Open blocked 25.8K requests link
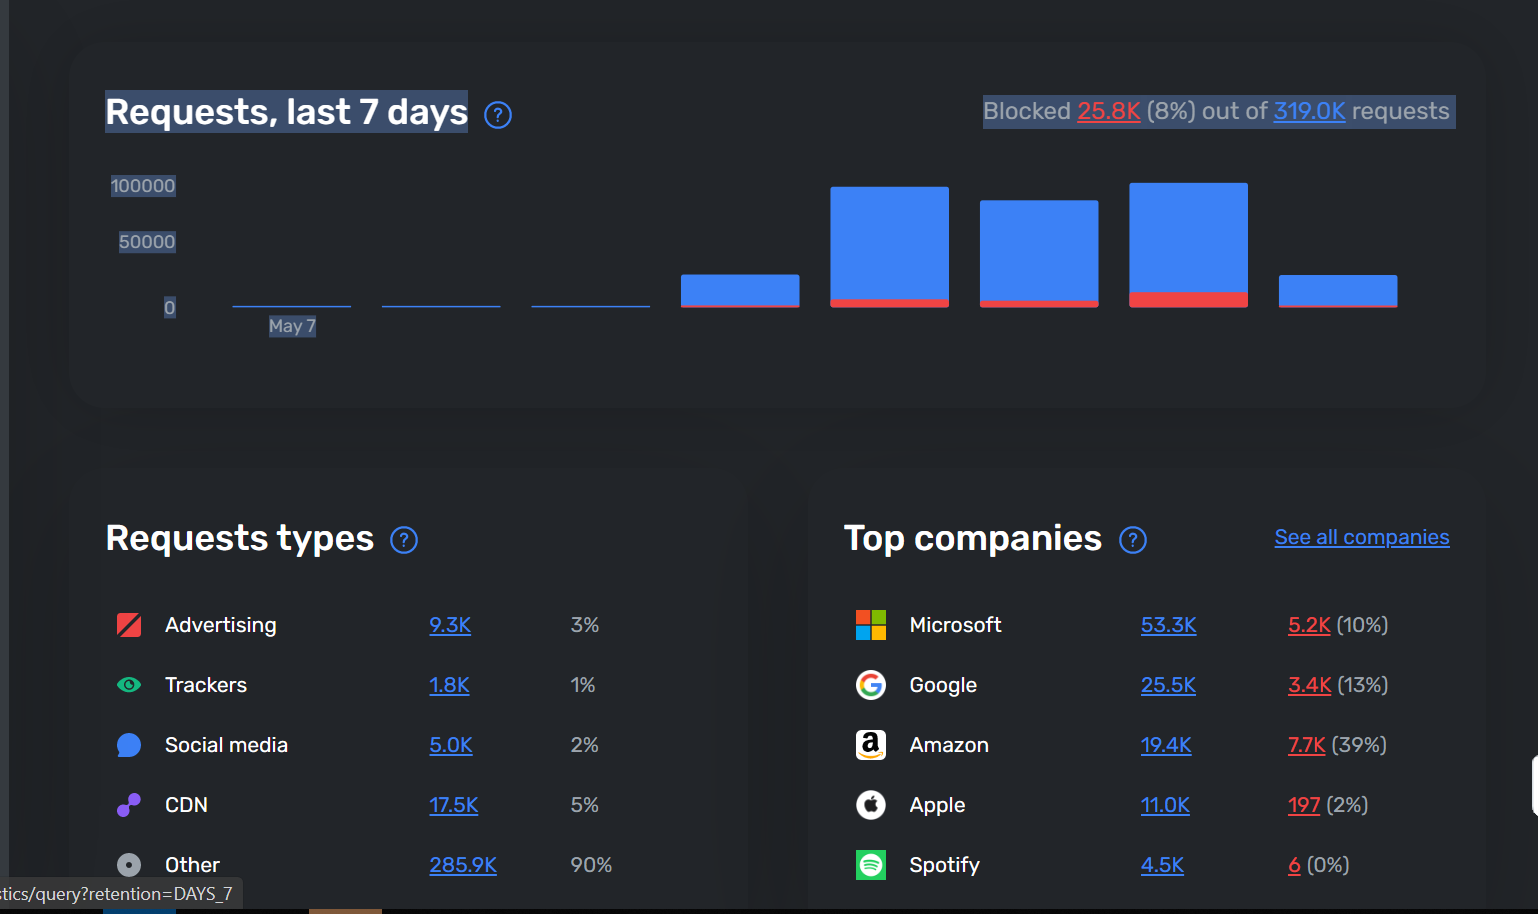Image resolution: width=1538 pixels, height=914 pixels. pyautogui.click(x=1109, y=111)
